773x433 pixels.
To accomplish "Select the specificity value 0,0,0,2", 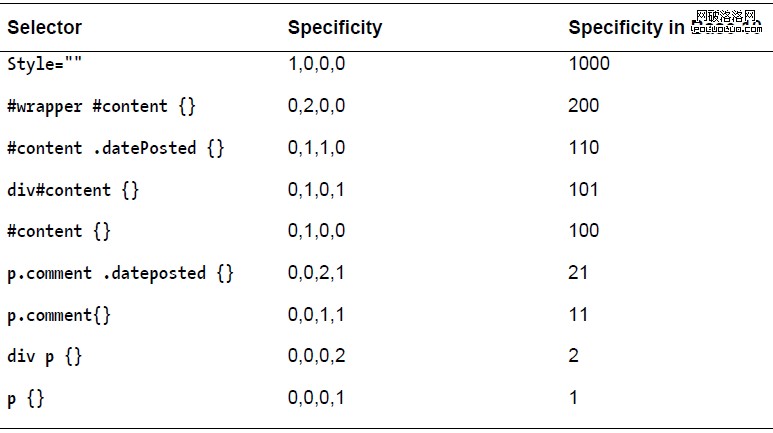I will (x=317, y=356).
